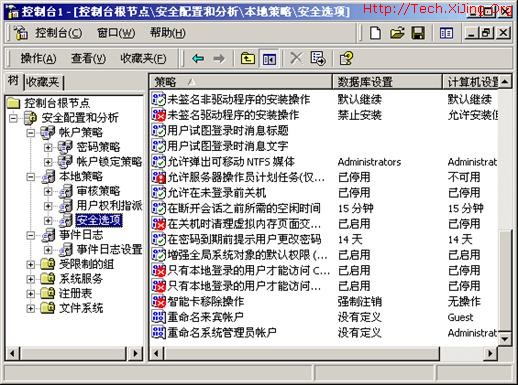Click the Export List toolbar icon
The height and width of the screenshot is (385, 518).
click(x=318, y=59)
